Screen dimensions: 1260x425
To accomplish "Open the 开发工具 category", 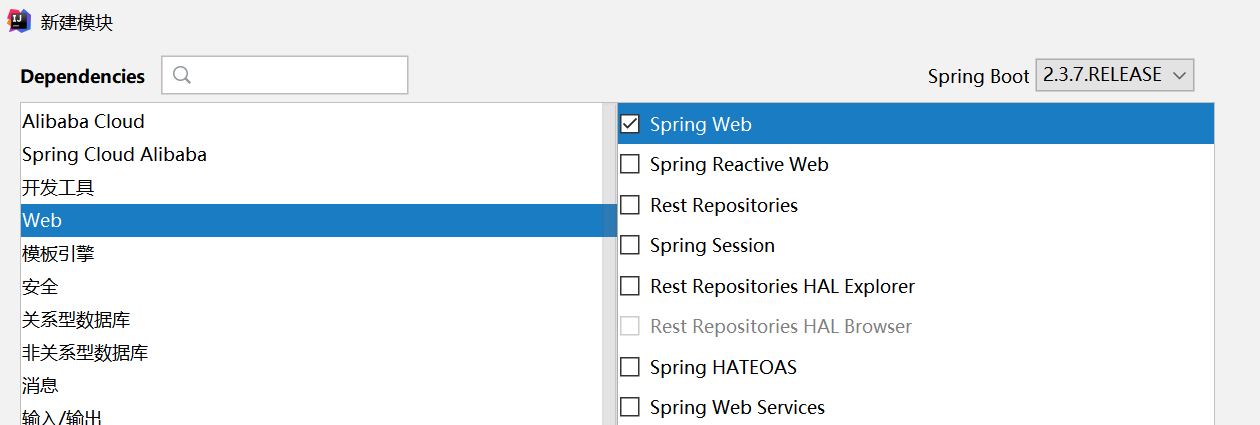I will point(58,188).
